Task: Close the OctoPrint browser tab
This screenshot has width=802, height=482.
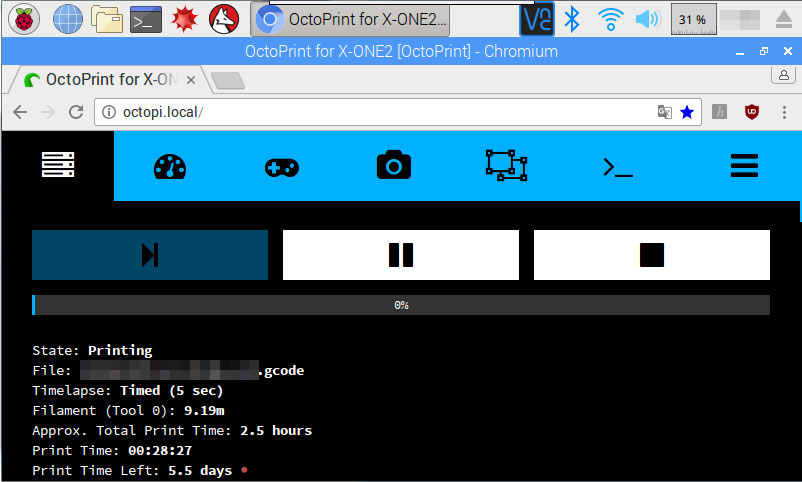Action: [x=191, y=80]
